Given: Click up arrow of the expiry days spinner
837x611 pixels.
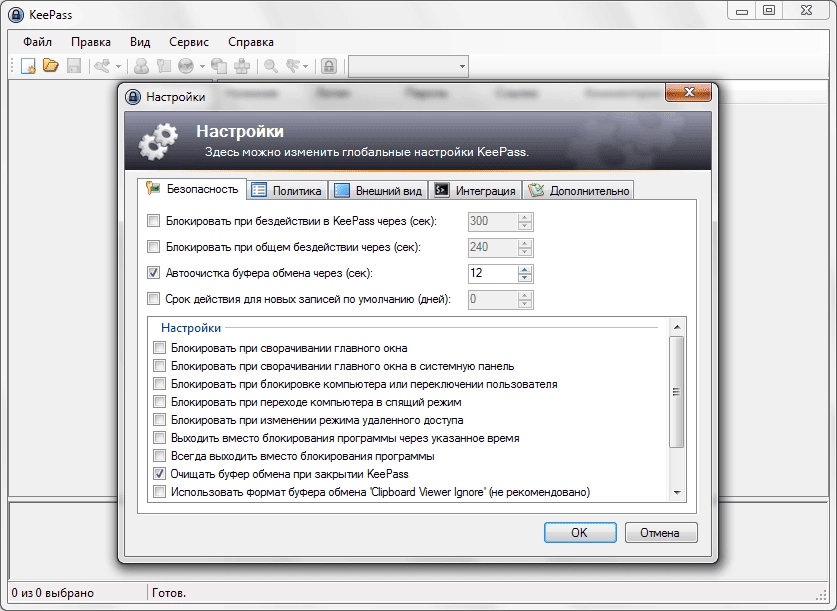Looking at the screenshot, I should coord(525,295).
